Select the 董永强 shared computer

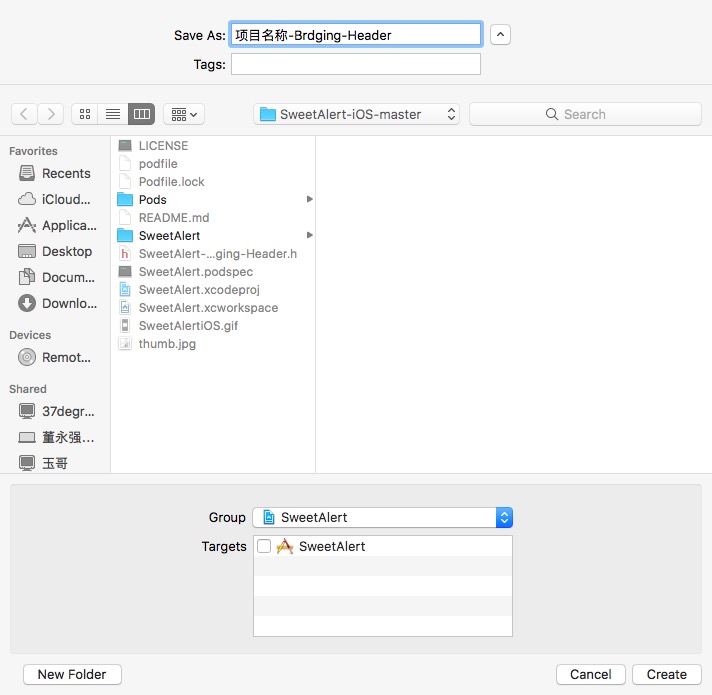click(x=57, y=437)
